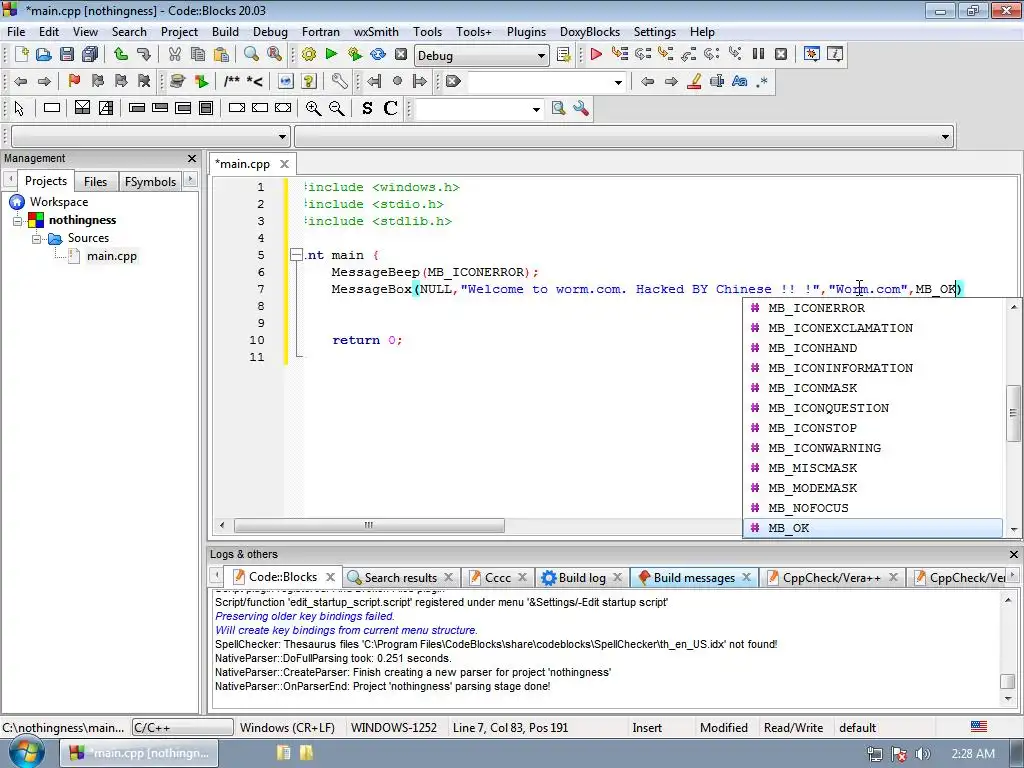The width and height of the screenshot is (1024, 768).
Task: Click the Cut scissors icon
Action: click(174, 54)
